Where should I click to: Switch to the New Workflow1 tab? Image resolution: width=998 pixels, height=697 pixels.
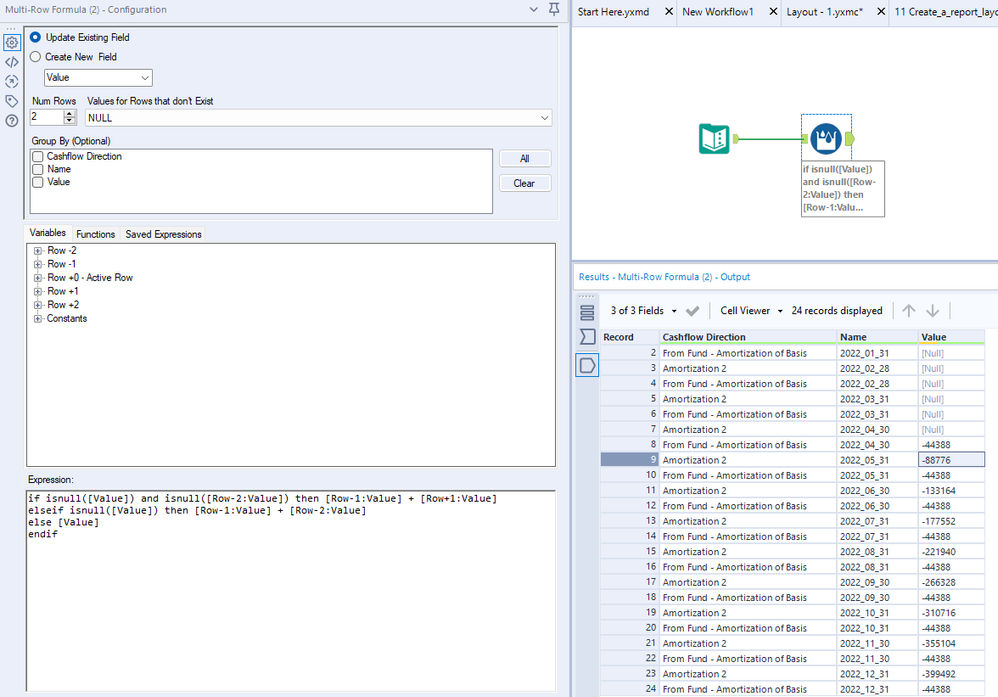pos(717,12)
